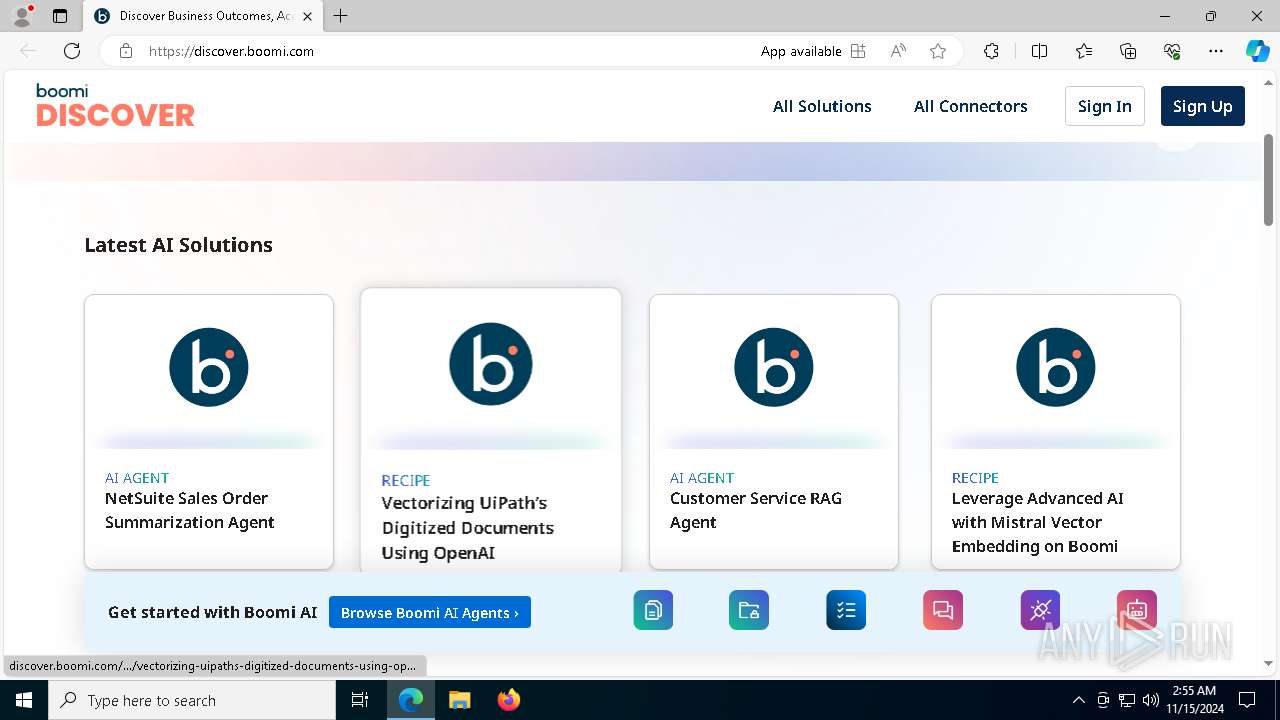Open Browser essentials heart icon

pyautogui.click(x=1172, y=51)
